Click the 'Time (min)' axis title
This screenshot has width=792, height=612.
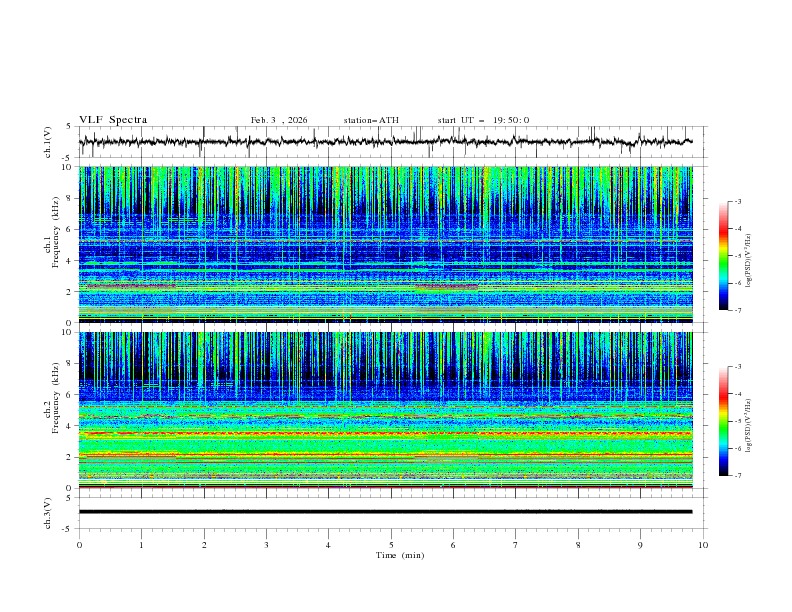click(x=400, y=555)
